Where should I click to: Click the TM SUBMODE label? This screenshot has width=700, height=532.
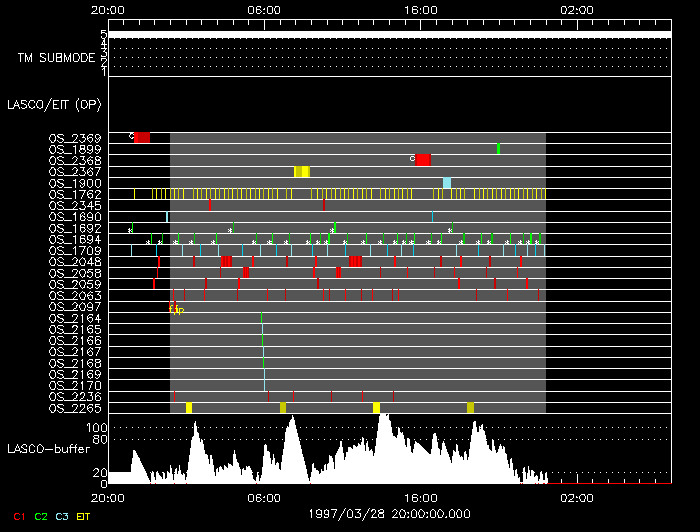tap(57, 58)
